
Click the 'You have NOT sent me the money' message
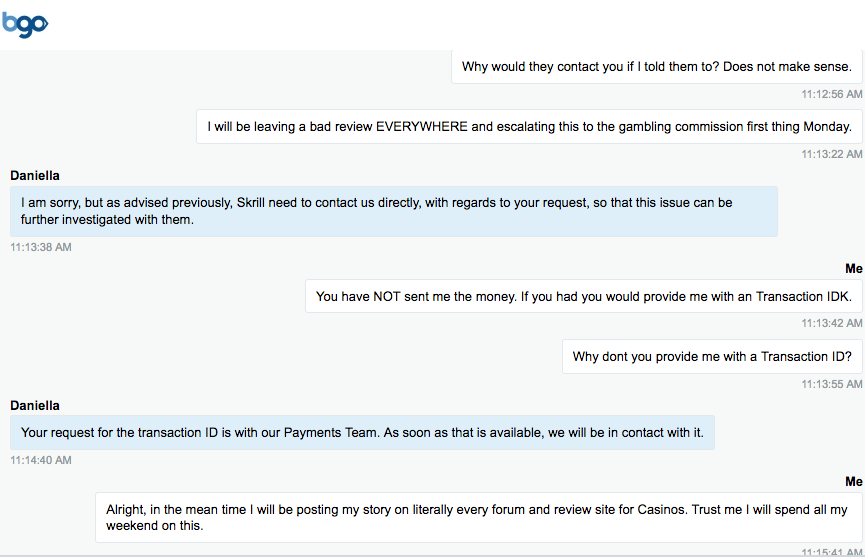[584, 296]
